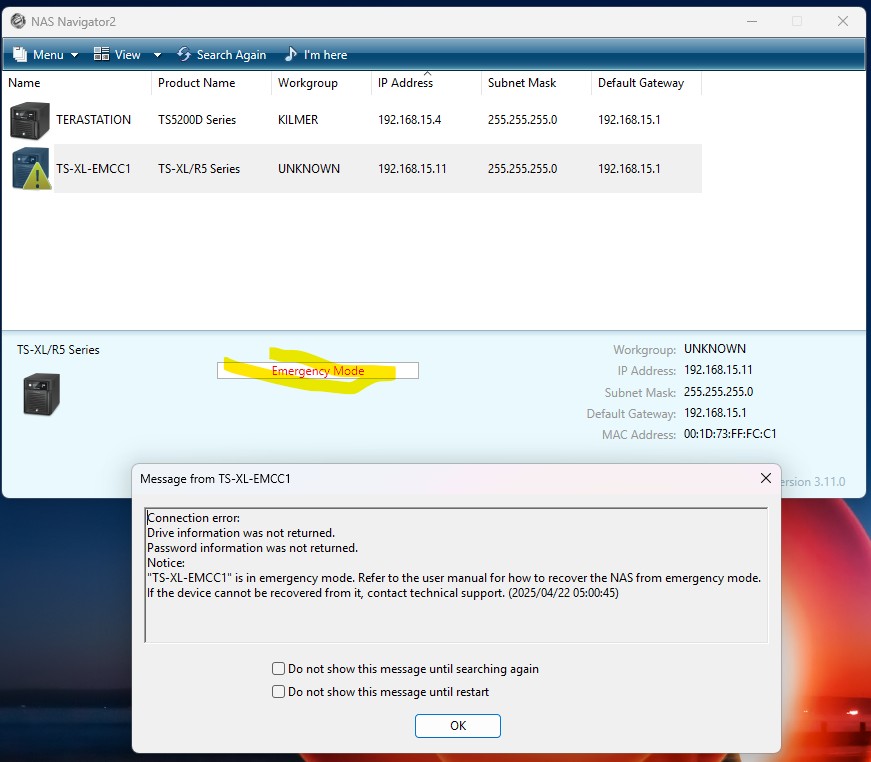Check 'Do not show this message until searching again'
This screenshot has width=871, height=762.
(278, 669)
